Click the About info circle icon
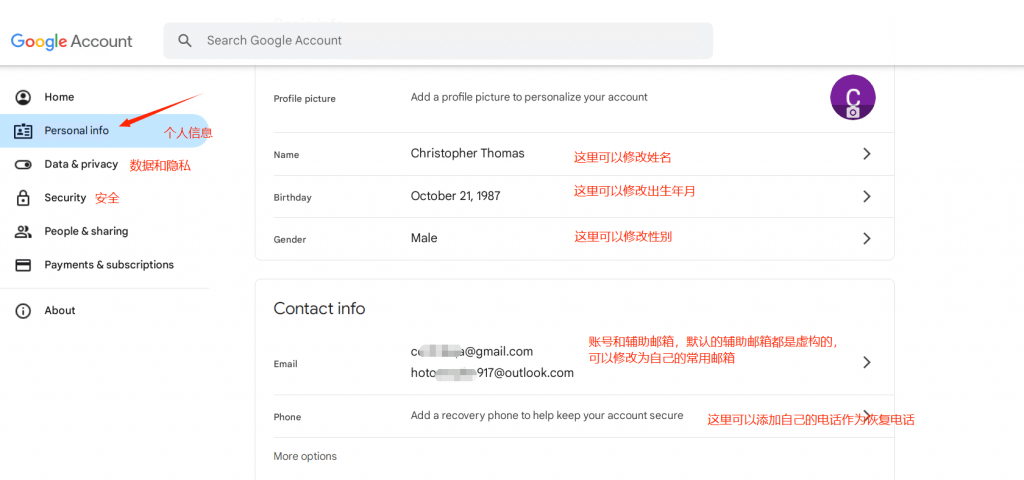Image resolution: width=1024 pixels, height=480 pixels. pos(24,311)
